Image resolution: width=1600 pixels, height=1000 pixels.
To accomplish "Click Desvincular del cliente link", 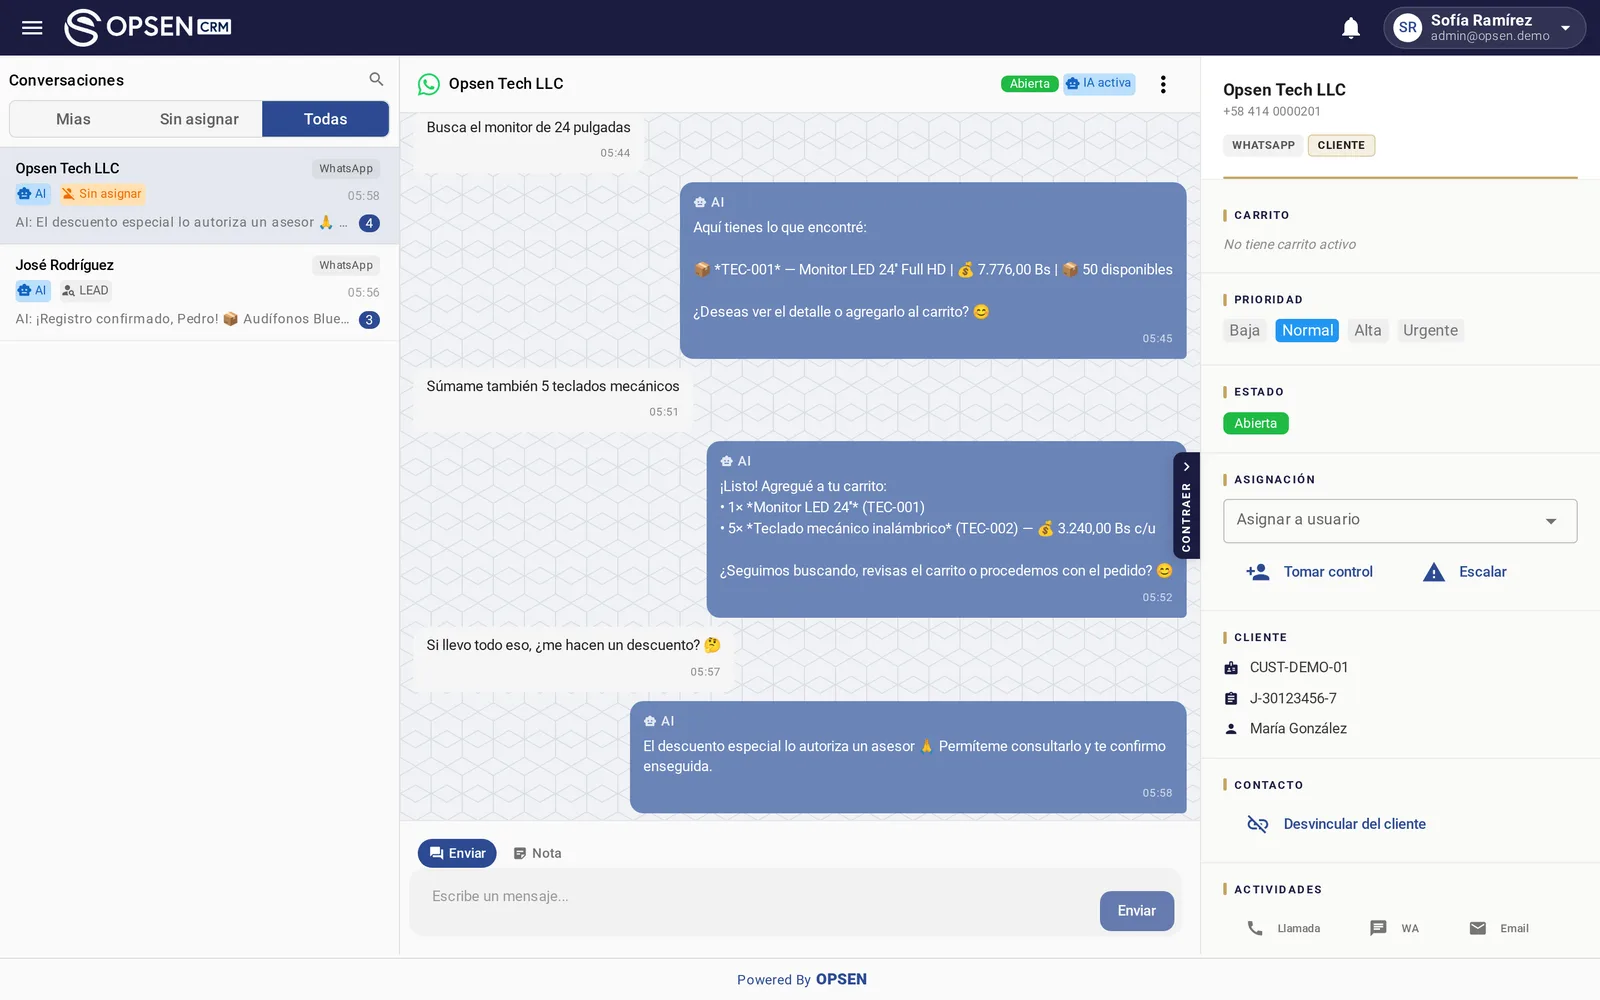I will point(1354,824).
